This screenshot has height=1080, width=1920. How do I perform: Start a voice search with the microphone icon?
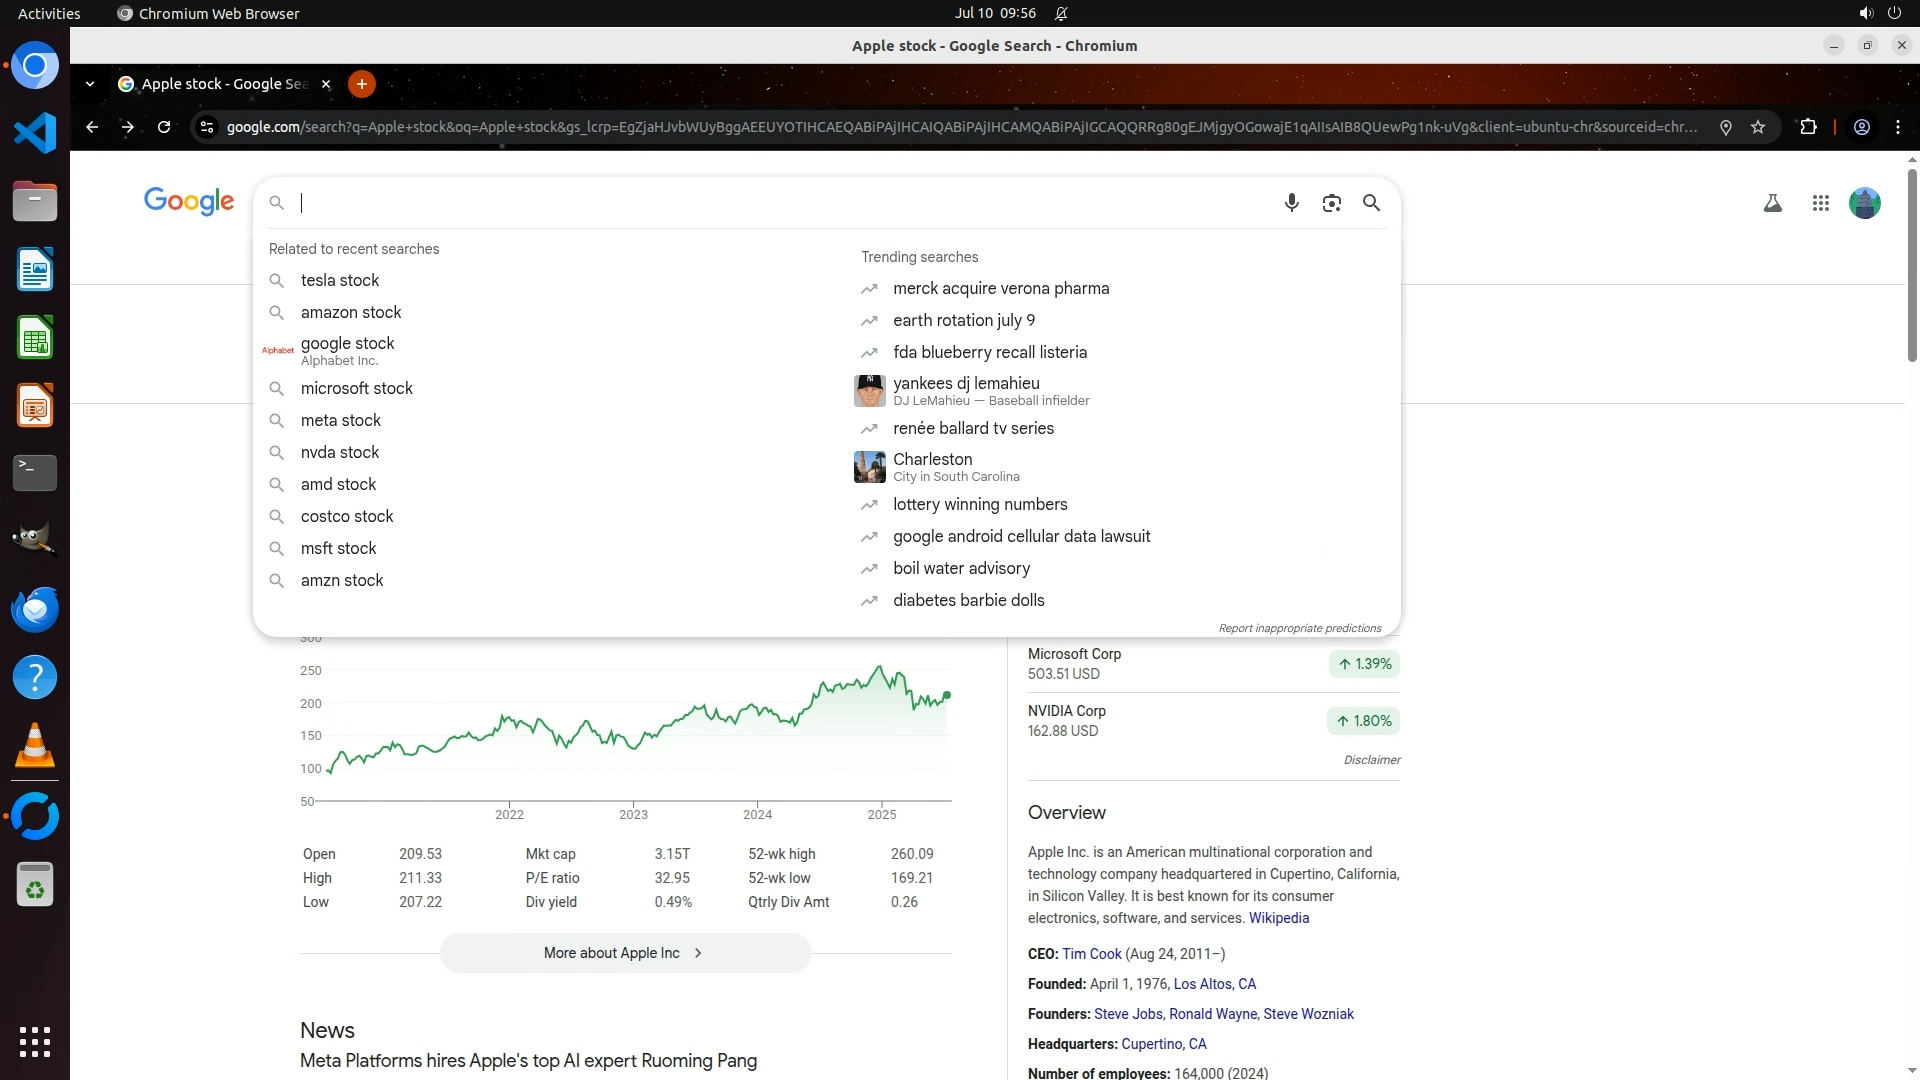(x=1291, y=203)
